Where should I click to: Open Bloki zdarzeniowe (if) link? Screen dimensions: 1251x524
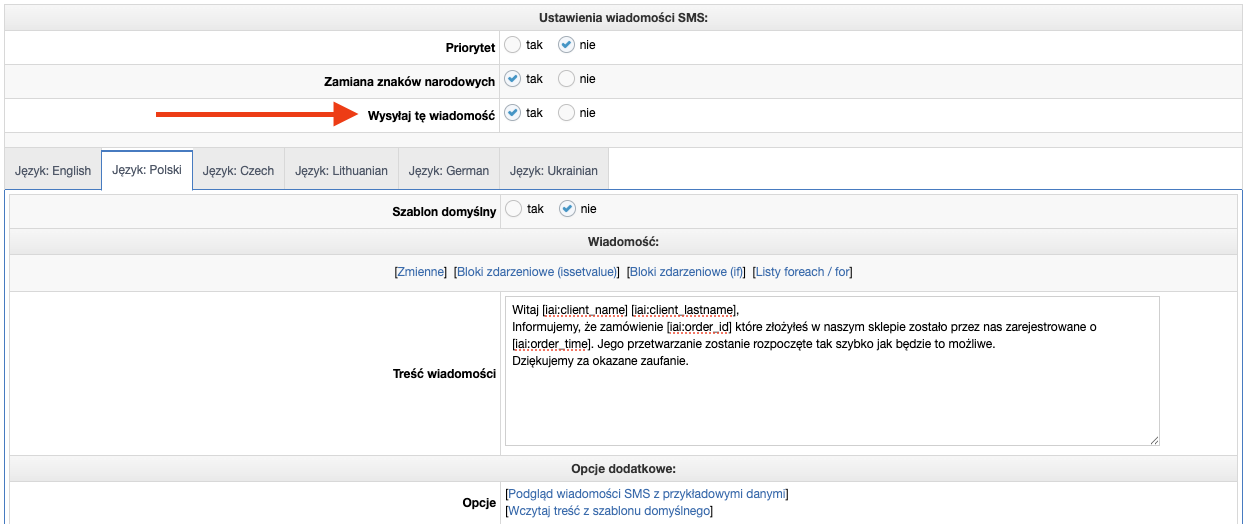pyautogui.click(x=687, y=272)
